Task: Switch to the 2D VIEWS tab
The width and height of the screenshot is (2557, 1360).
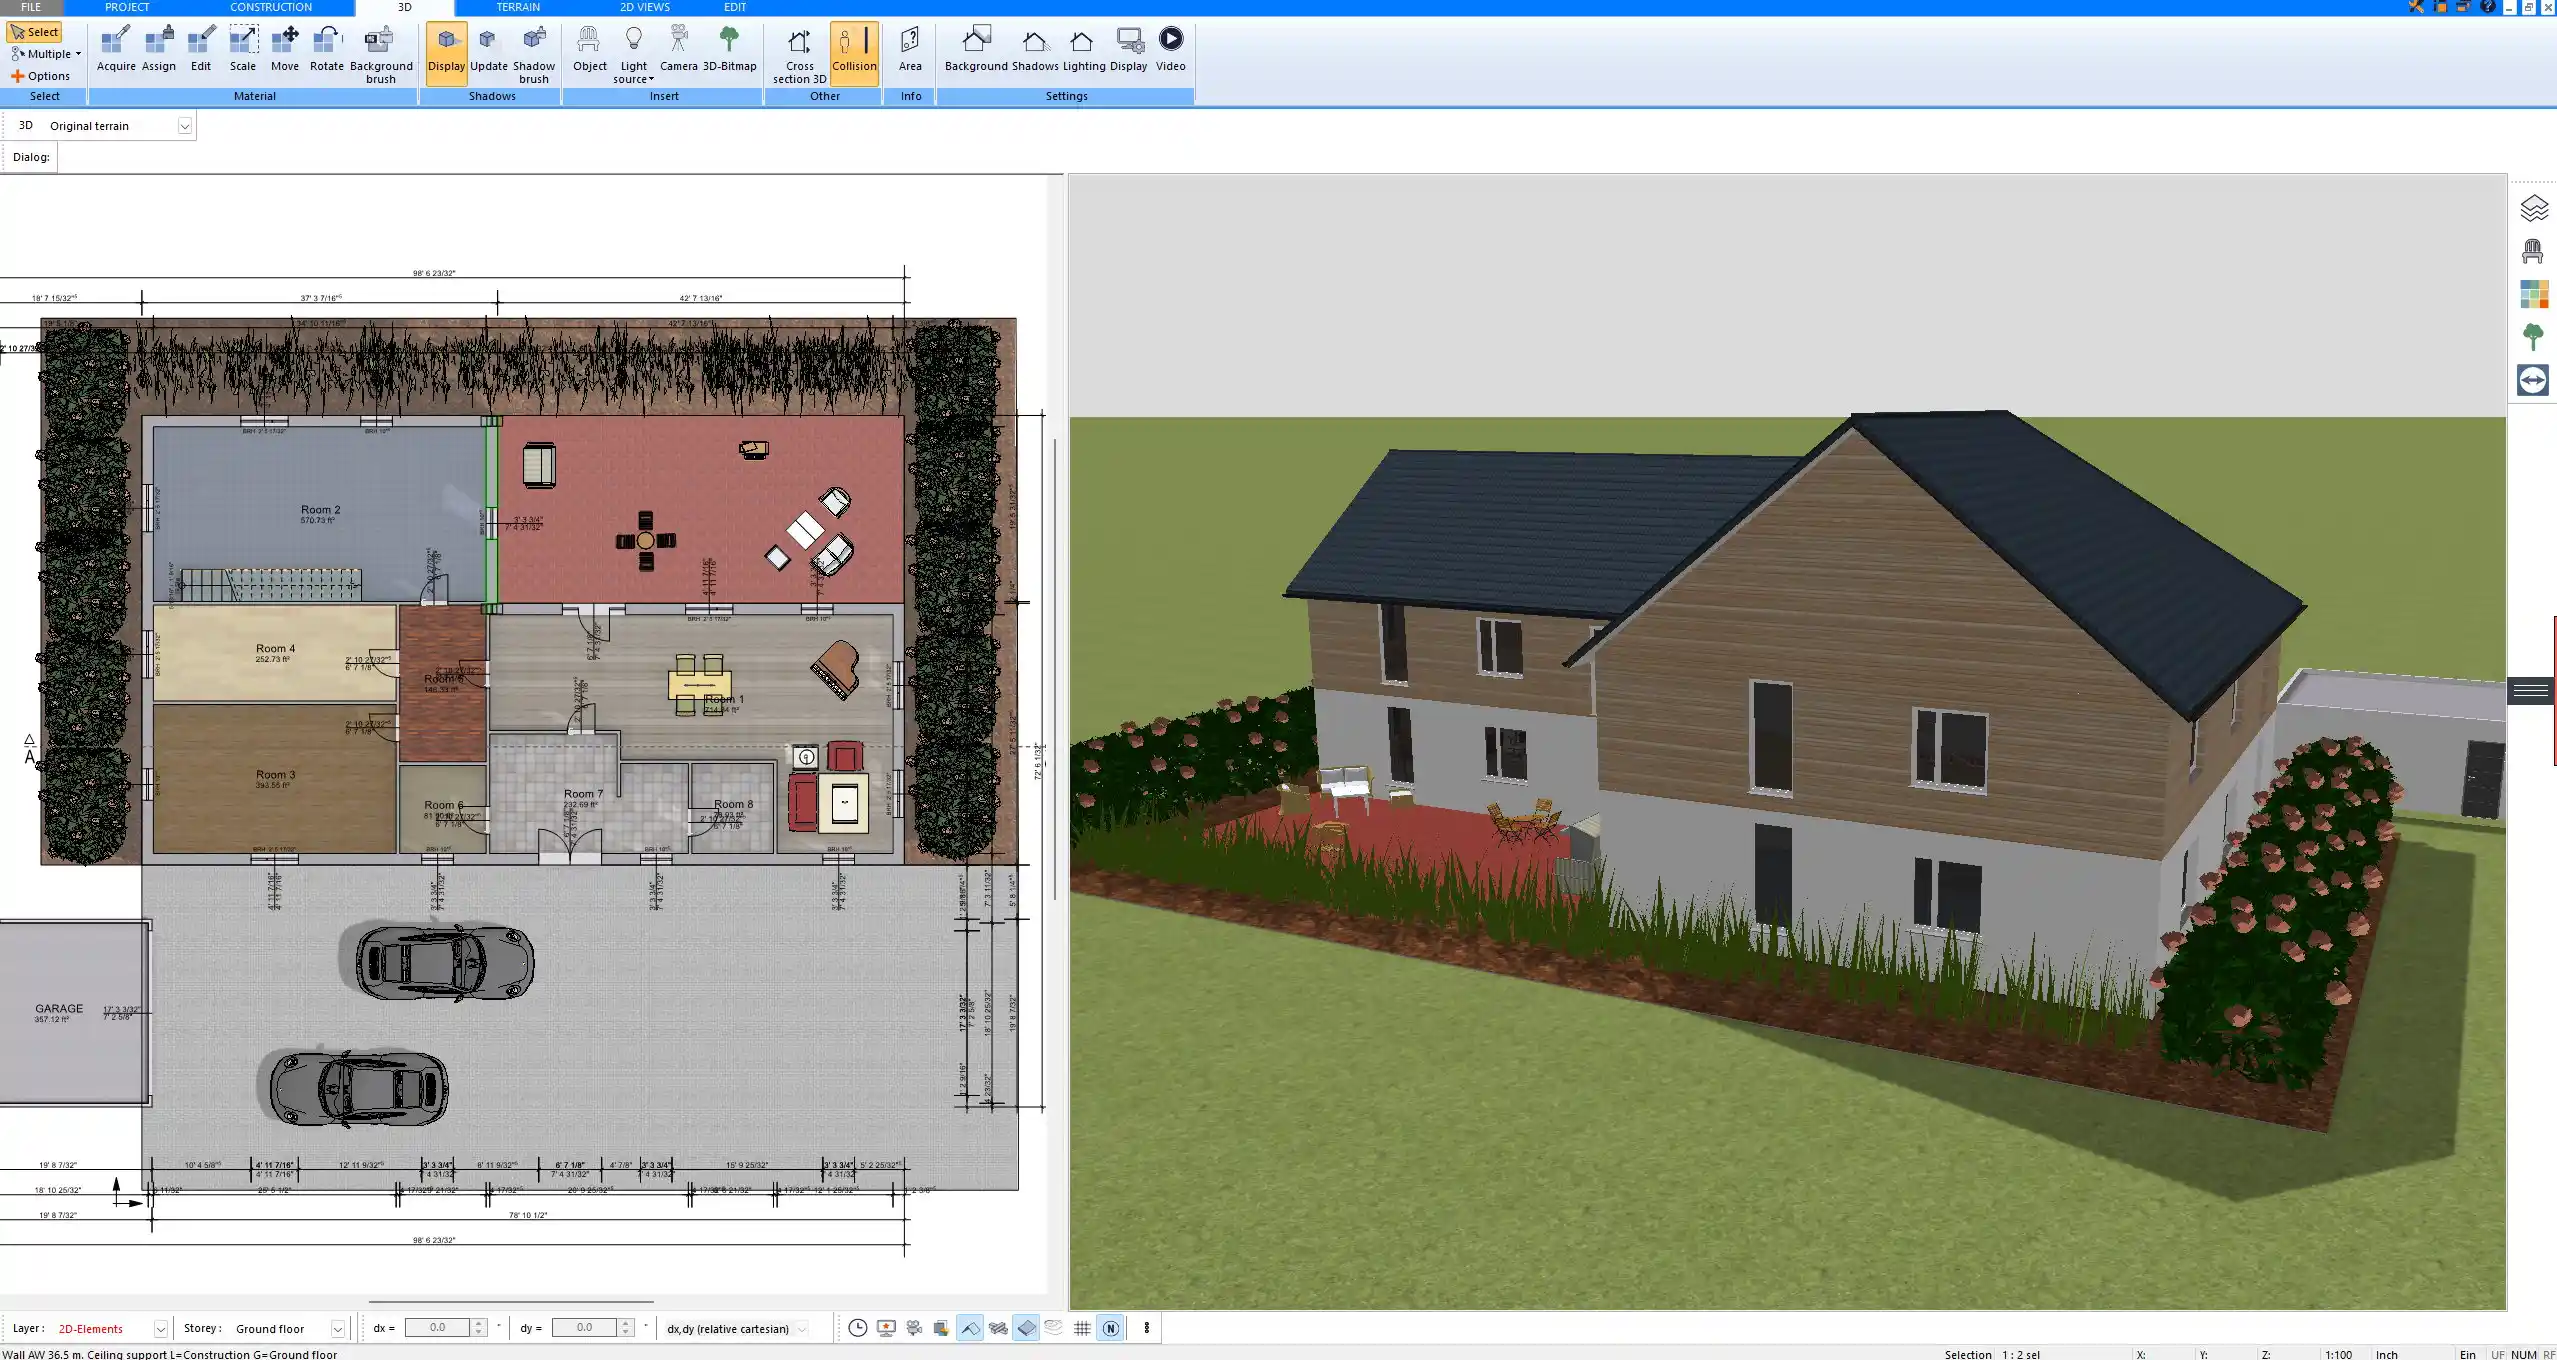Action: tap(645, 7)
